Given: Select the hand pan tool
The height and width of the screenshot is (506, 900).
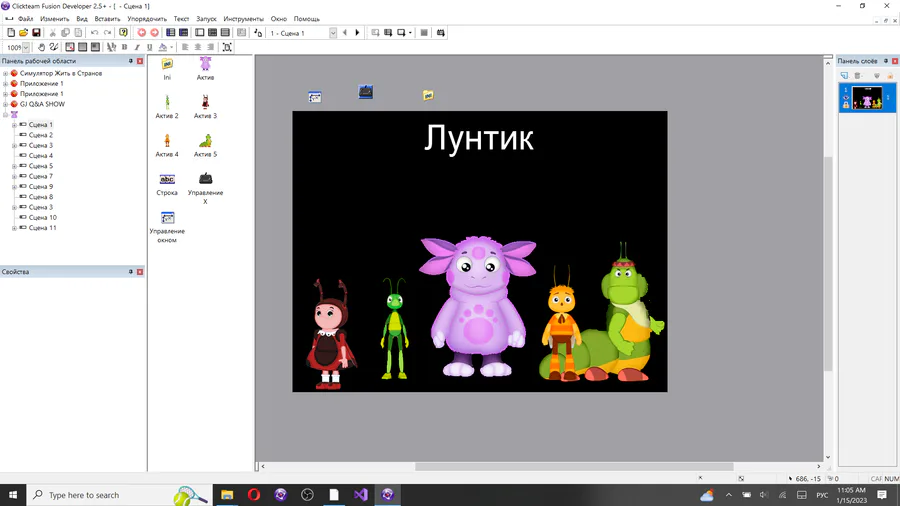Looking at the screenshot, I should click(41, 47).
